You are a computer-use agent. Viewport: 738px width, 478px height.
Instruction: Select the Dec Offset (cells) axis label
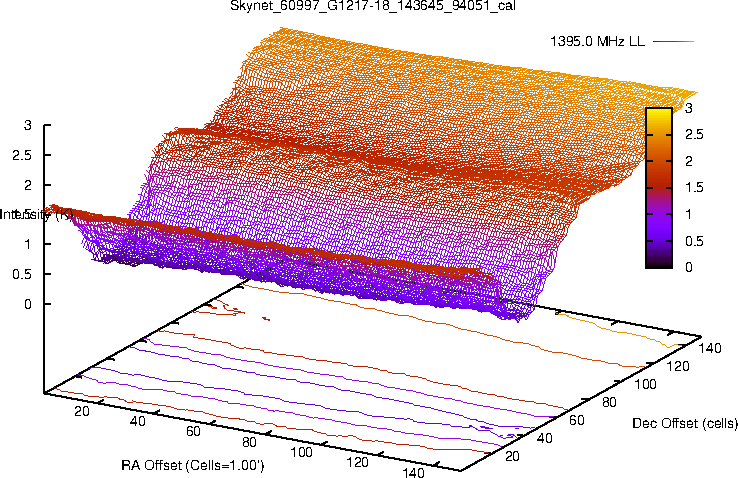point(685,423)
